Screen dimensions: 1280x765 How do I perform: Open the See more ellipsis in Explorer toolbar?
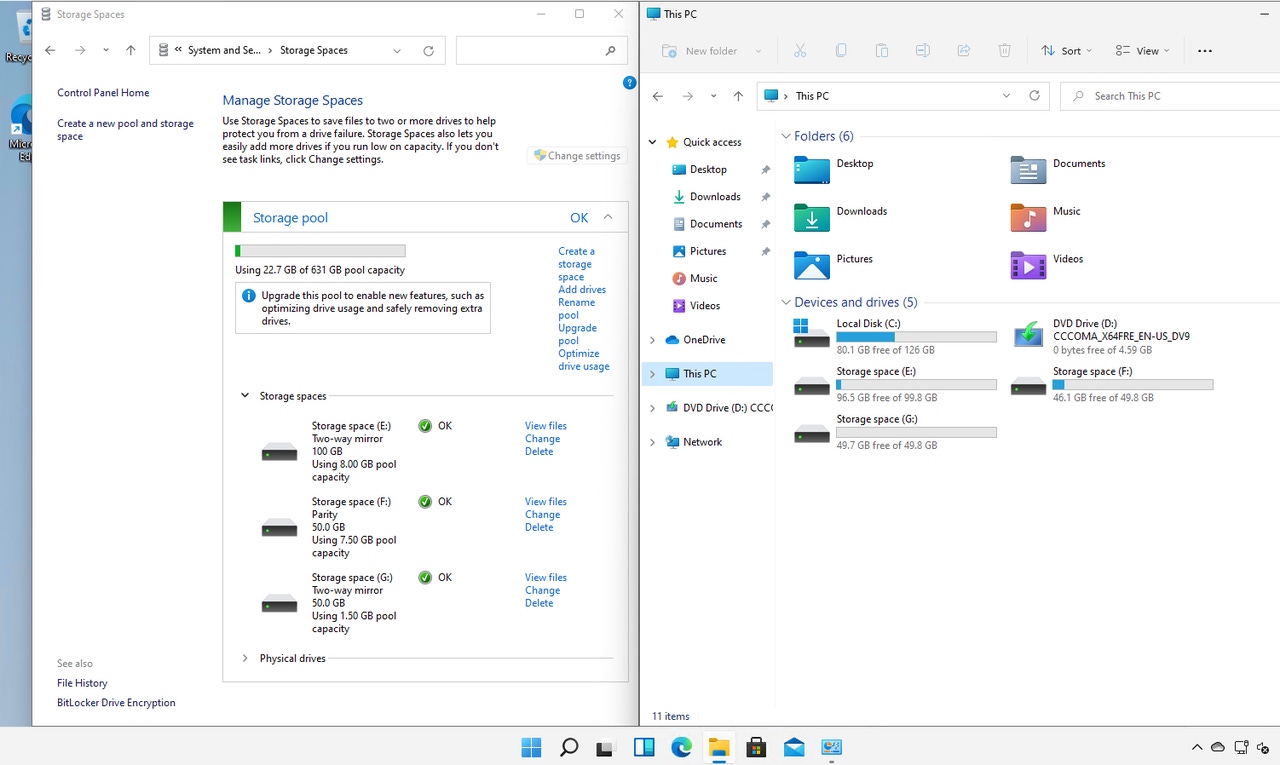click(1204, 50)
